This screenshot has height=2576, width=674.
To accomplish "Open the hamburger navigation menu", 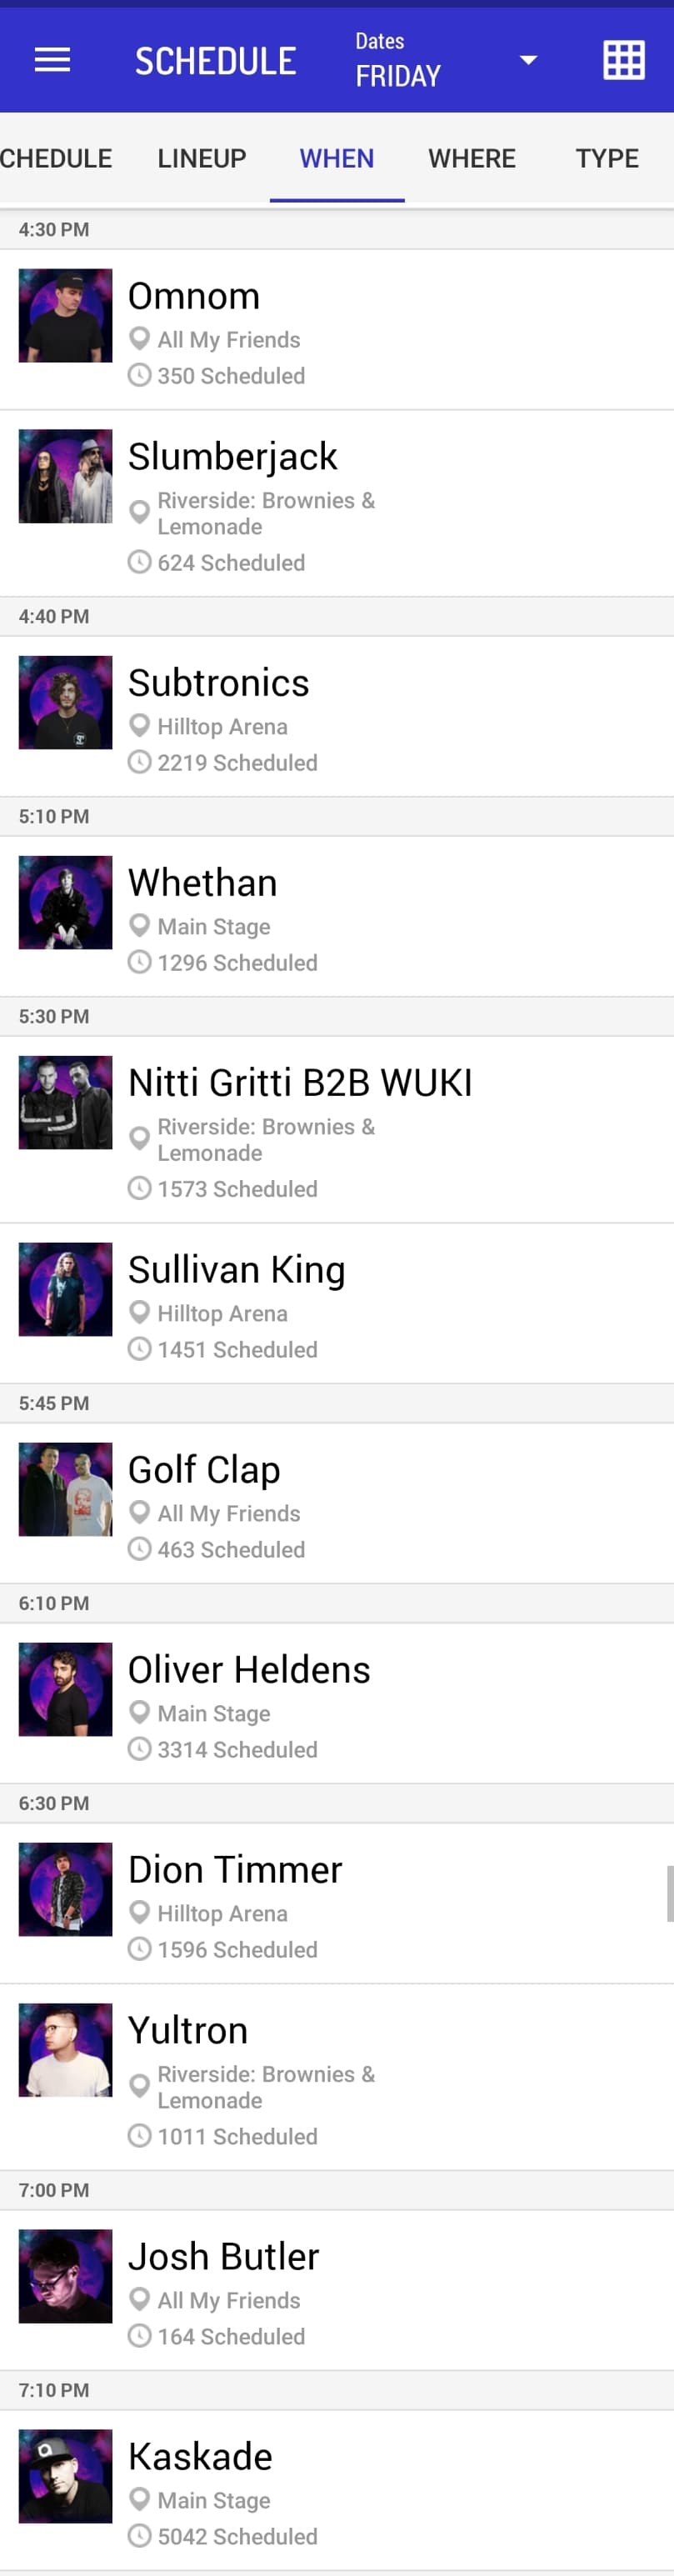I will (52, 61).
